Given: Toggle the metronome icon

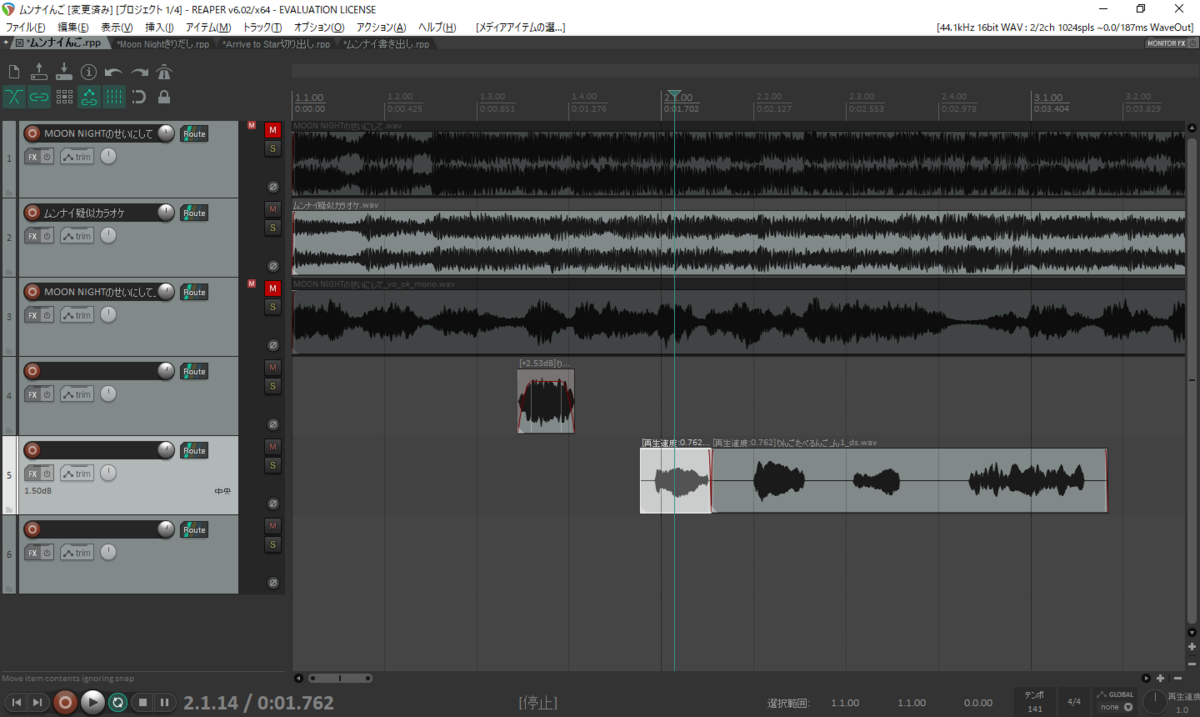Looking at the screenshot, I should tap(164, 72).
